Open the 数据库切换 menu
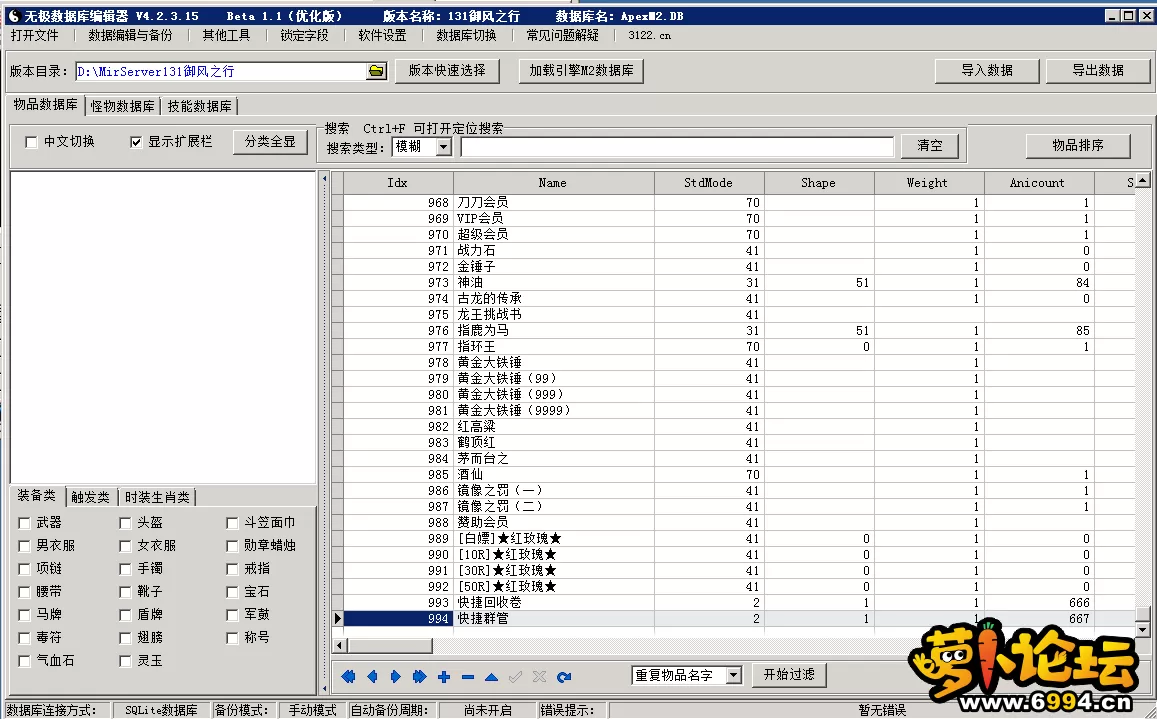 (466, 35)
